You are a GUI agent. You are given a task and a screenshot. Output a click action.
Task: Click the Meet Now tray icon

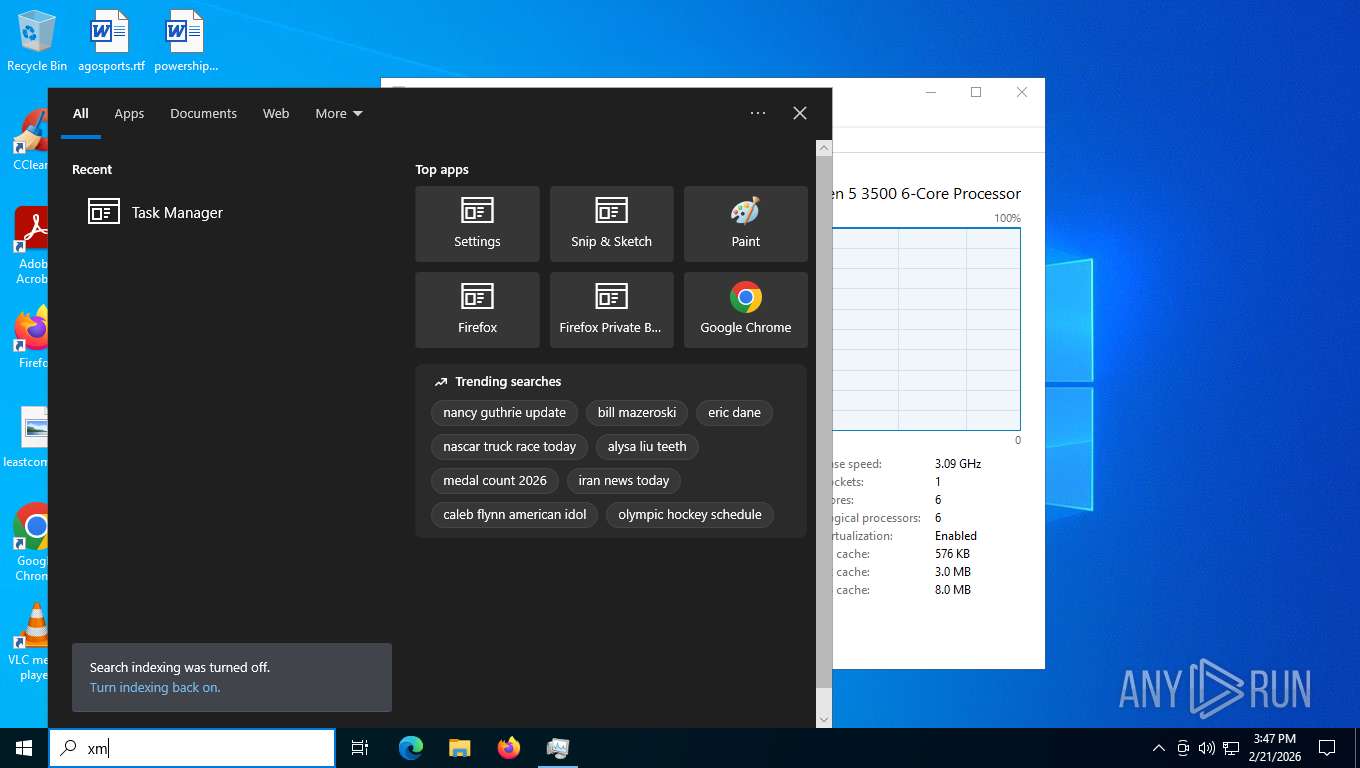click(x=1183, y=748)
